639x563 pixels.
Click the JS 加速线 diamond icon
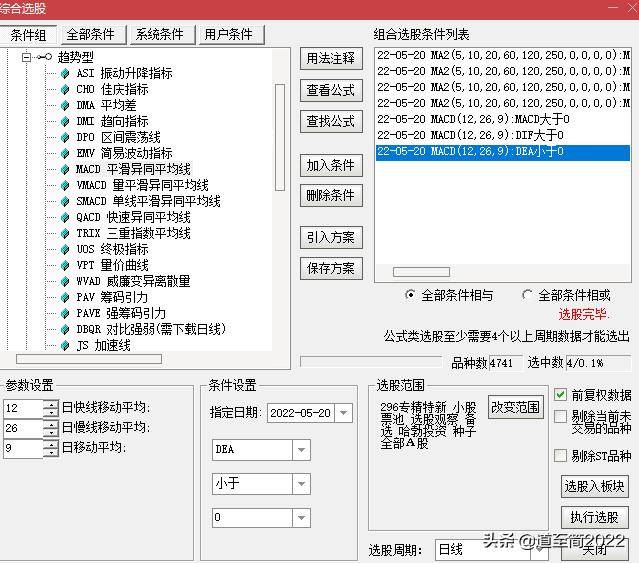point(65,345)
